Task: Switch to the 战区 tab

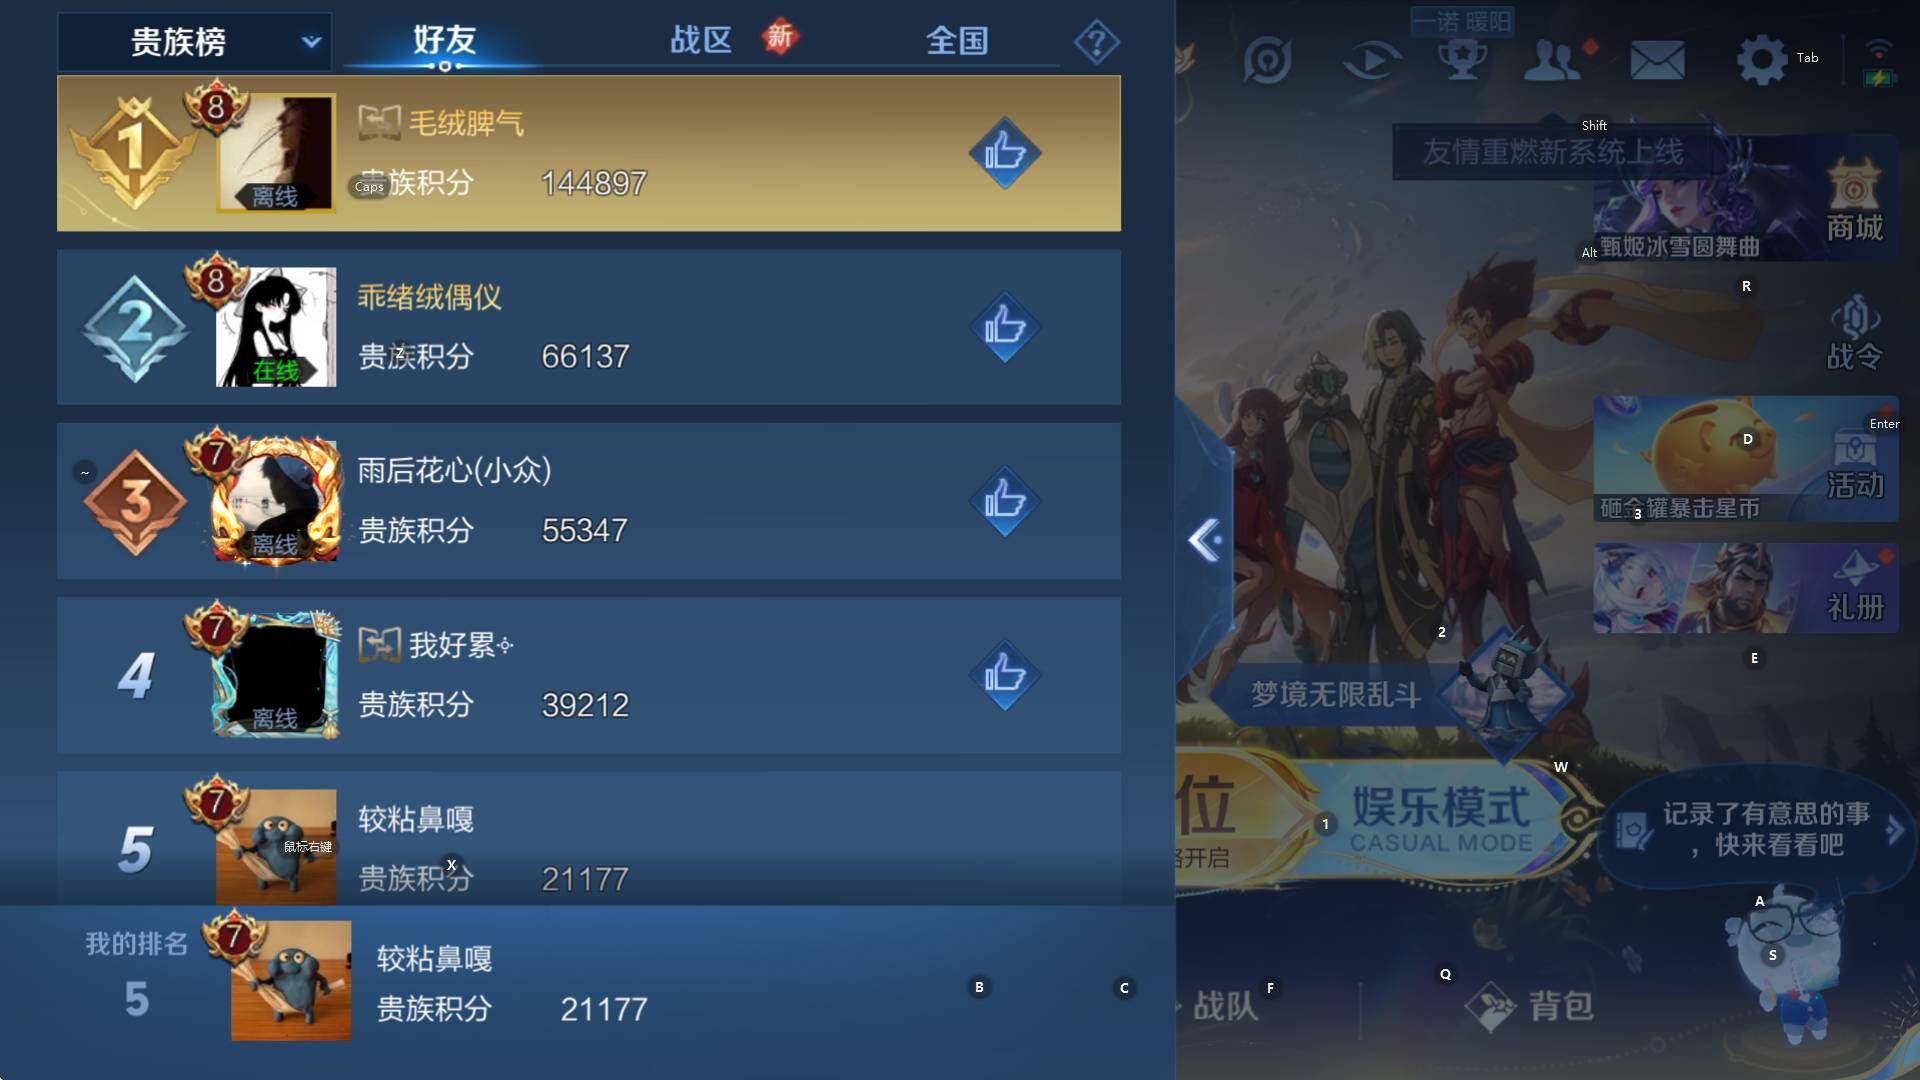Action: pos(701,40)
